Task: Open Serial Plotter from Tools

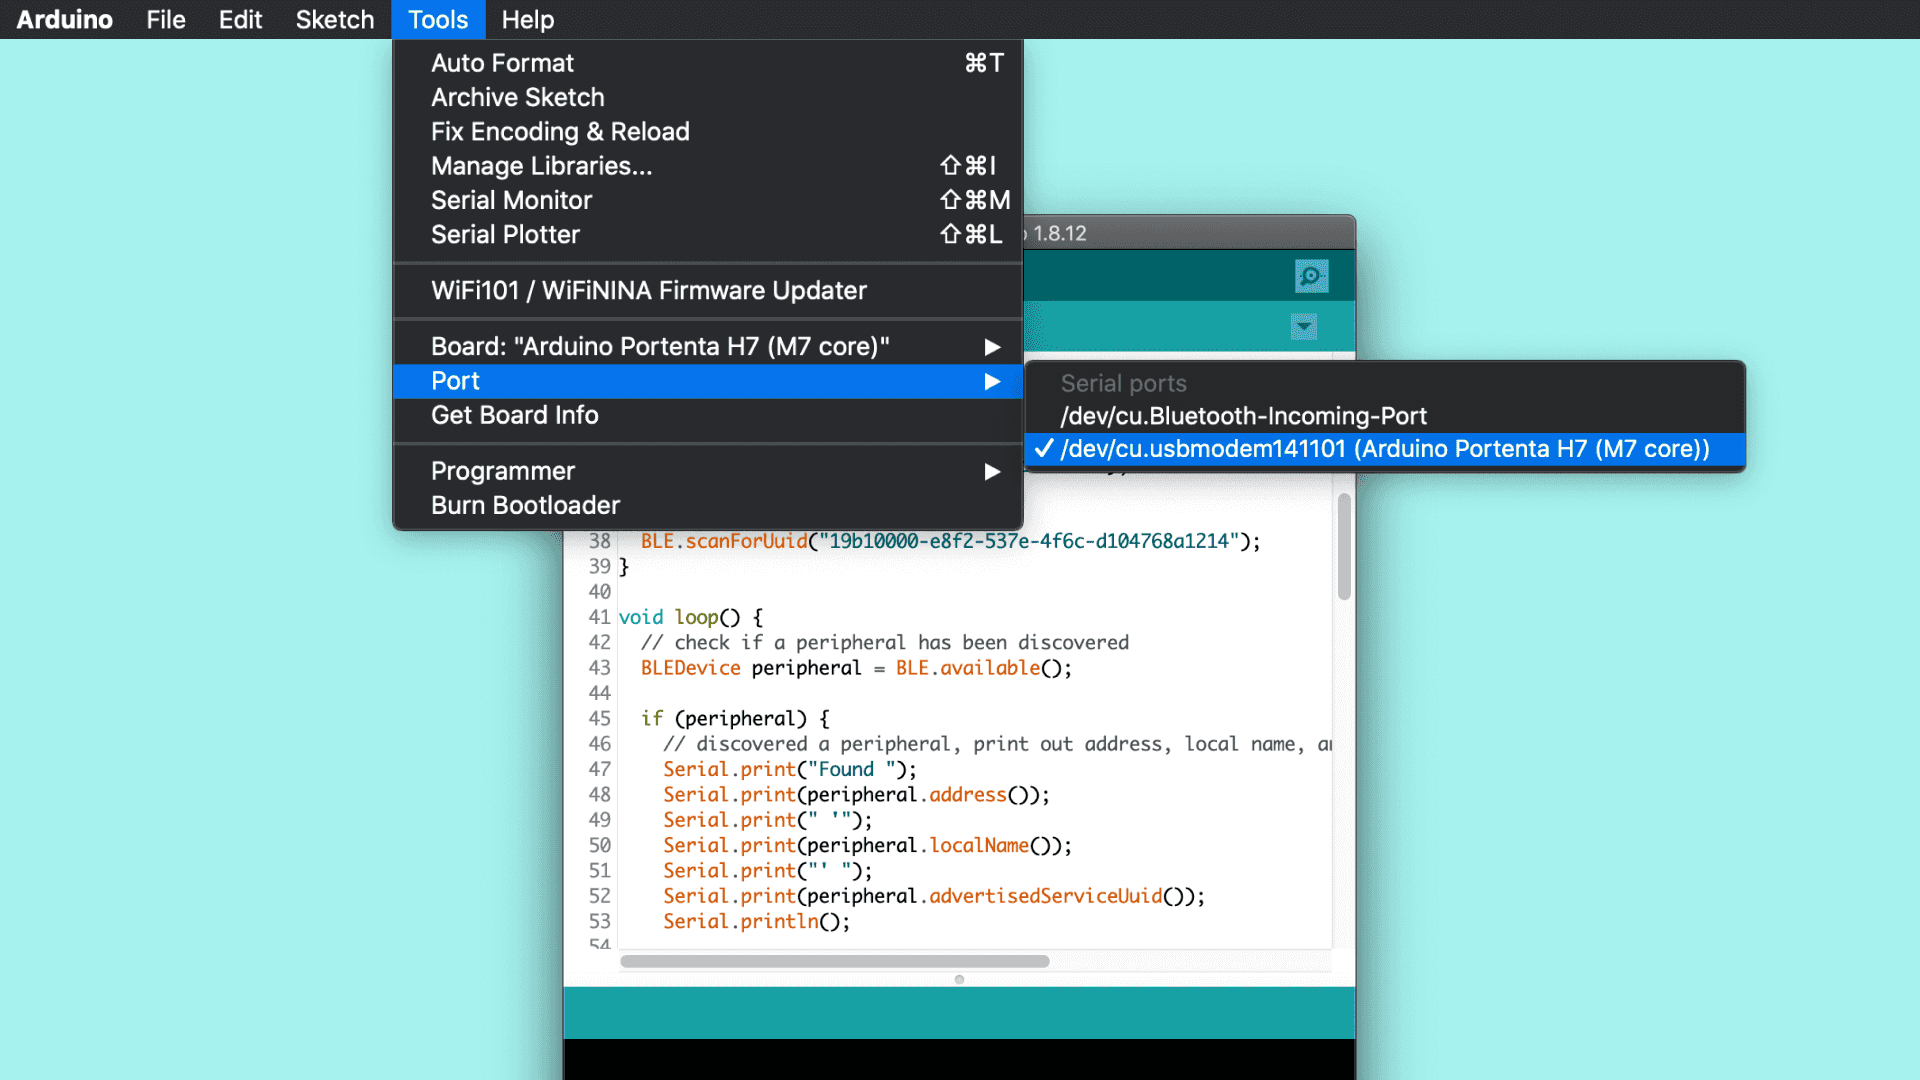Action: click(505, 234)
